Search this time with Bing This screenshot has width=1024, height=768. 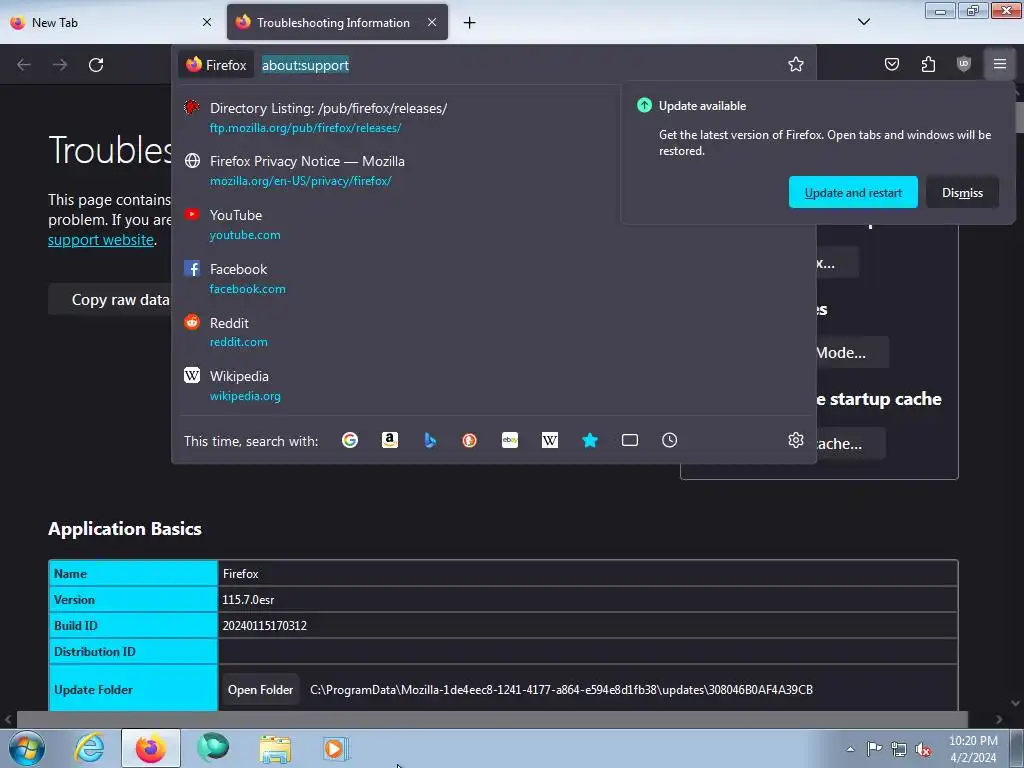[430, 440]
